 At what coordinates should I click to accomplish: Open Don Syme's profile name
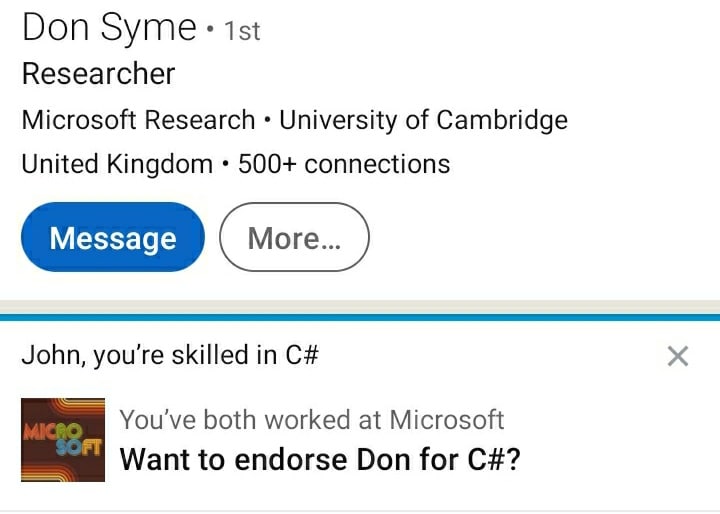pyautogui.click(x=109, y=28)
